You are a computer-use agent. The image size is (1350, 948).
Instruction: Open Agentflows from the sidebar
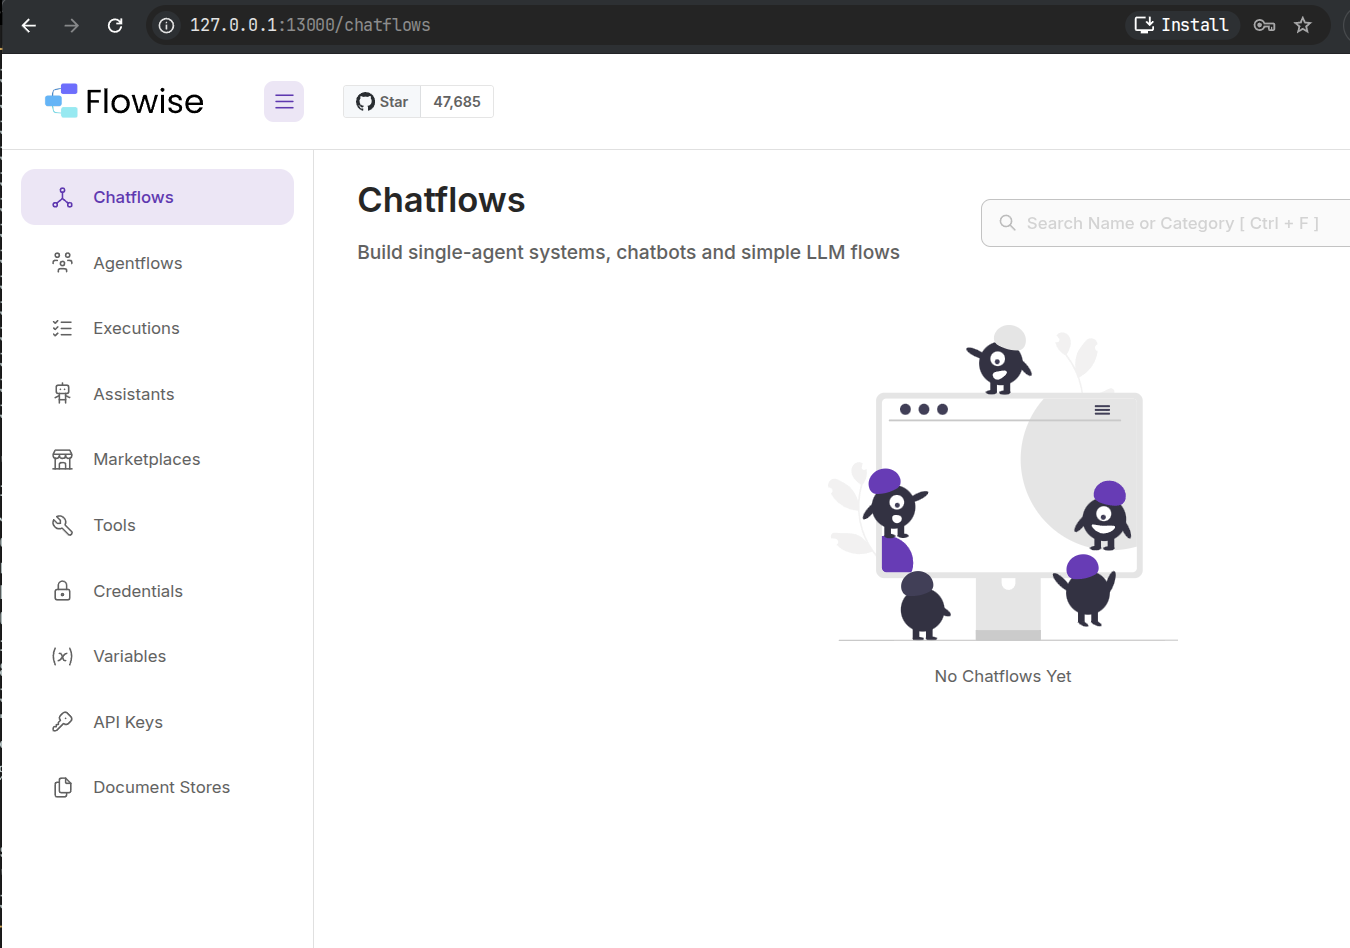(137, 263)
